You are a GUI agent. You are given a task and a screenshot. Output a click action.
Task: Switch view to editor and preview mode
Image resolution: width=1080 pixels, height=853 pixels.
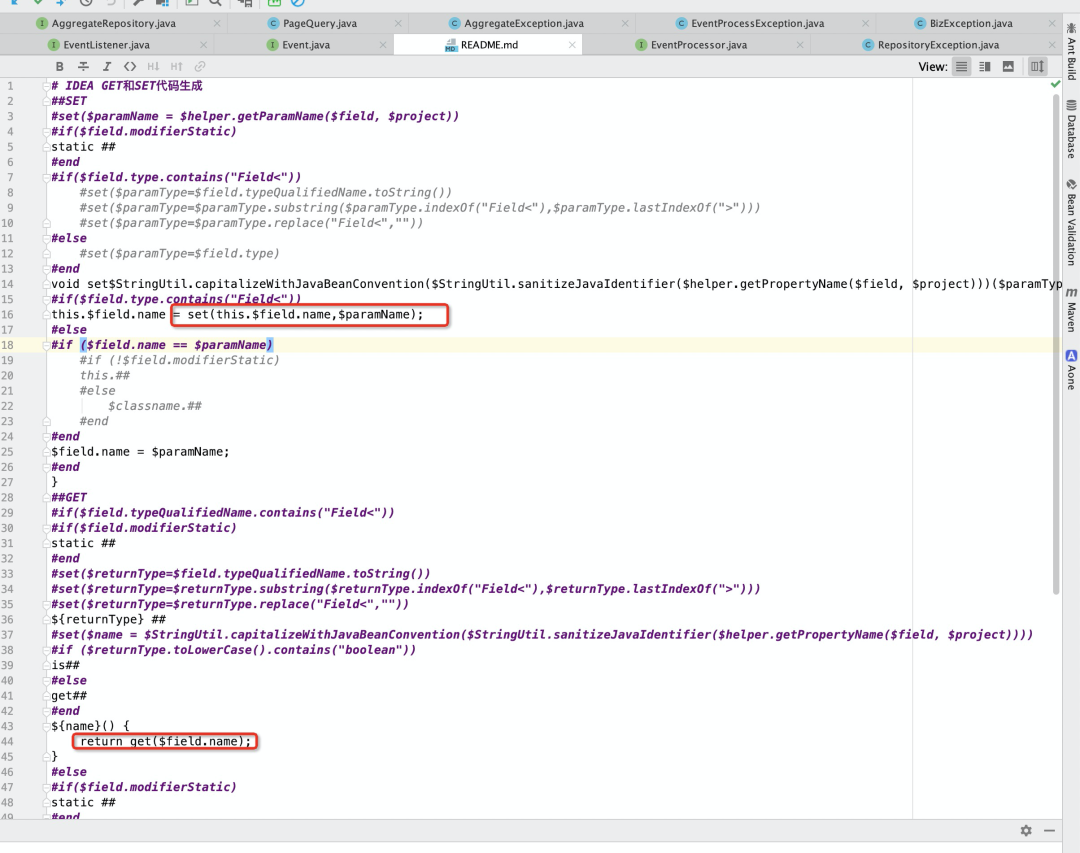click(985, 66)
